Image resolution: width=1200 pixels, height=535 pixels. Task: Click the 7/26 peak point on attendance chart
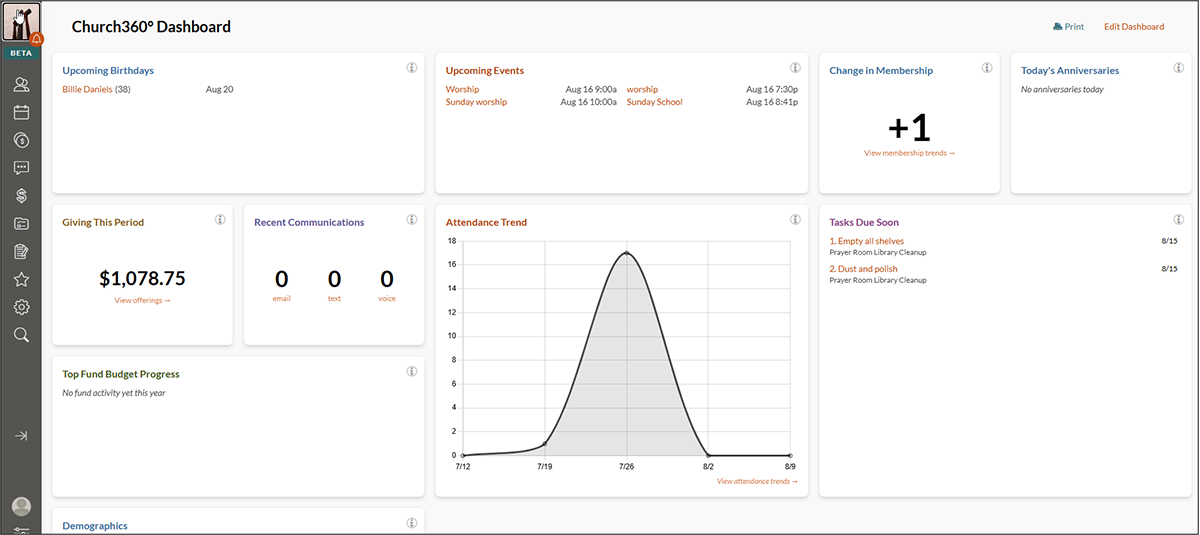coord(627,253)
